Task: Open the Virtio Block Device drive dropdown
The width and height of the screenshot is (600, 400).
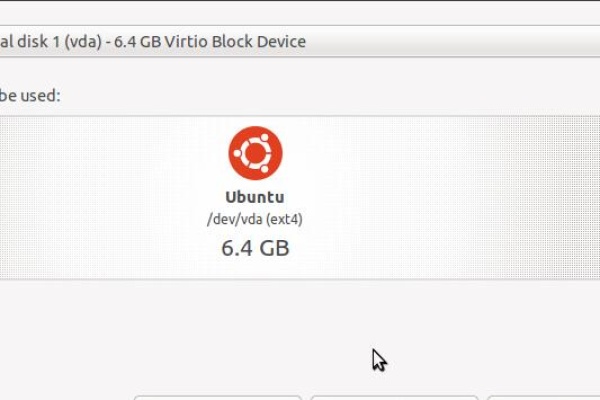Action: pos(300,42)
